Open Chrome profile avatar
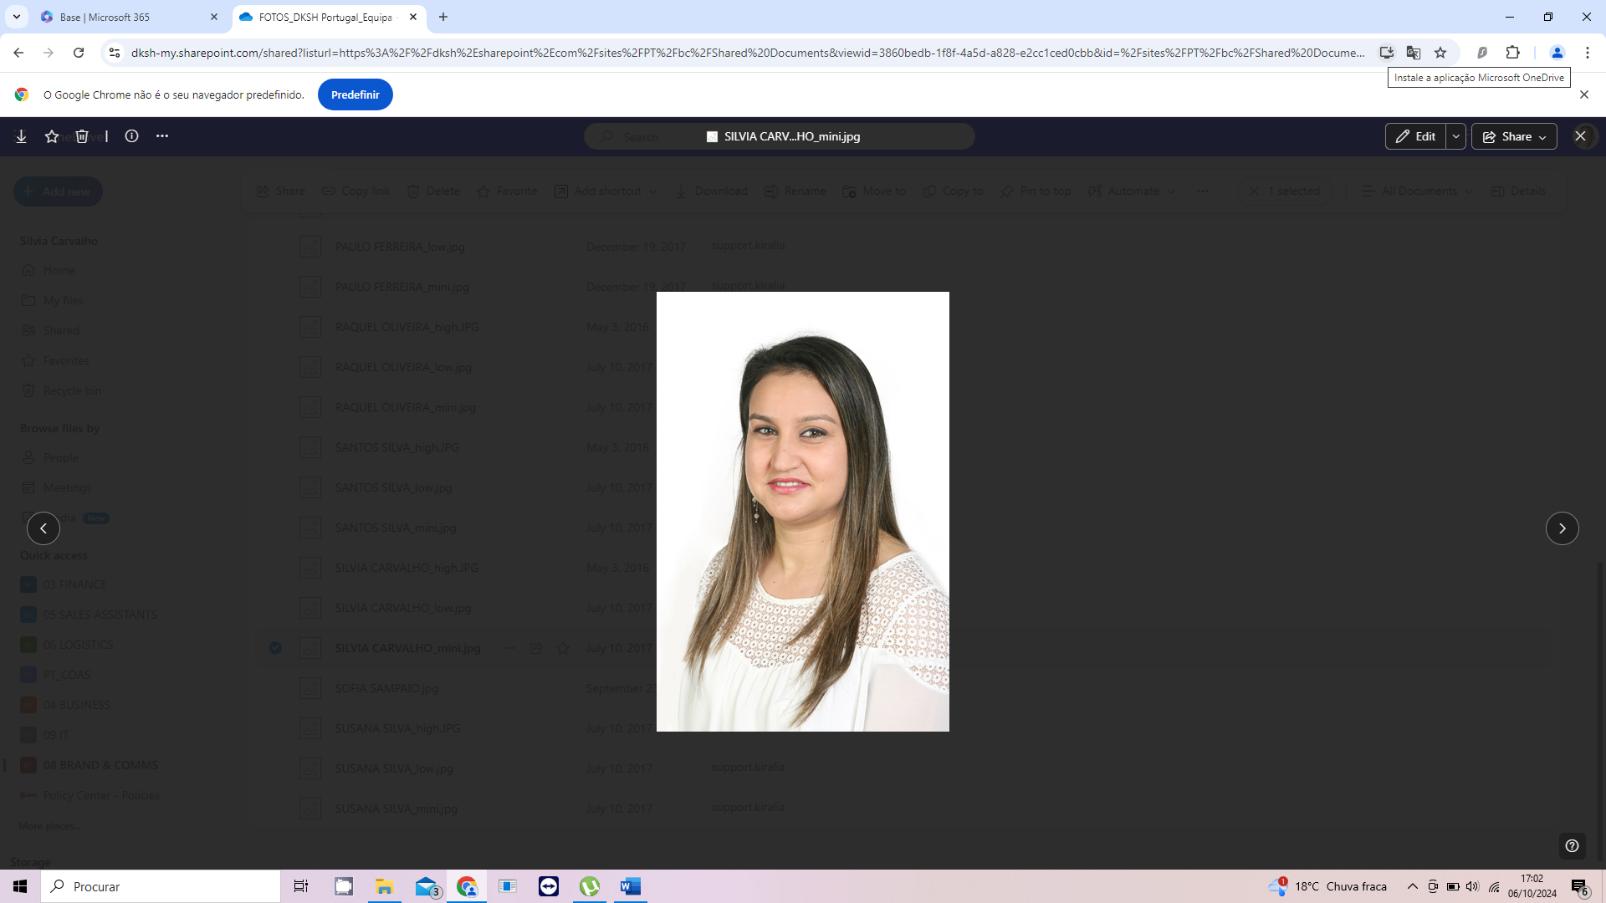Viewport: 1606px width, 903px height. pyautogui.click(x=1557, y=53)
